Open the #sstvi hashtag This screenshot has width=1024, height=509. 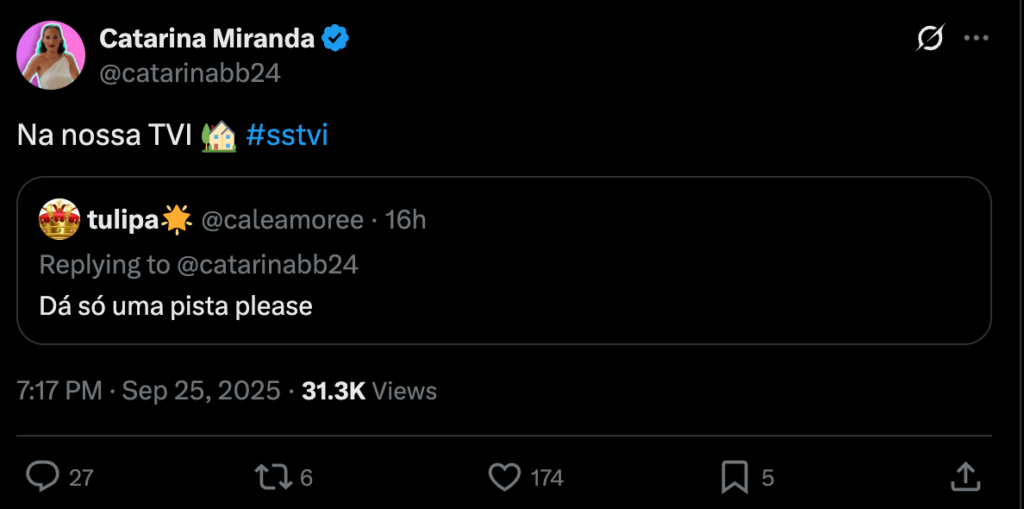point(286,136)
